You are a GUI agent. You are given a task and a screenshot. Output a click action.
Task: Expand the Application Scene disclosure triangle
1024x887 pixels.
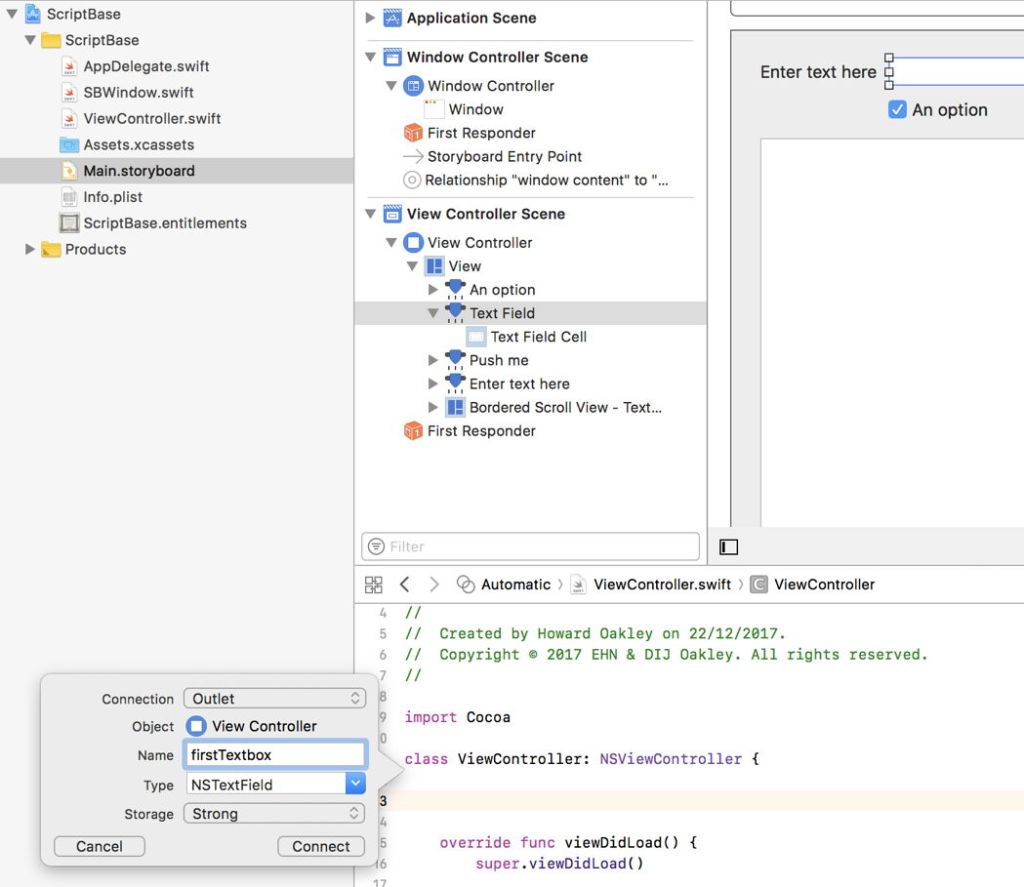coord(370,18)
